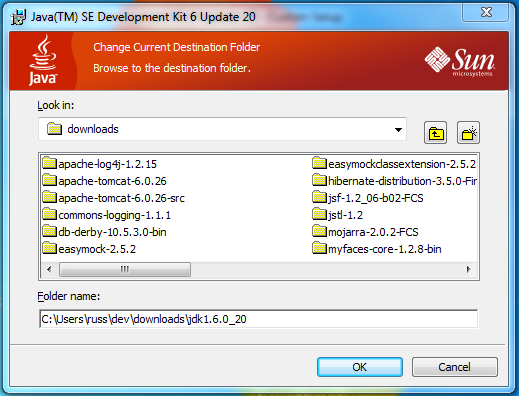Select the commons-logging-1.1.1 folder

(107, 215)
